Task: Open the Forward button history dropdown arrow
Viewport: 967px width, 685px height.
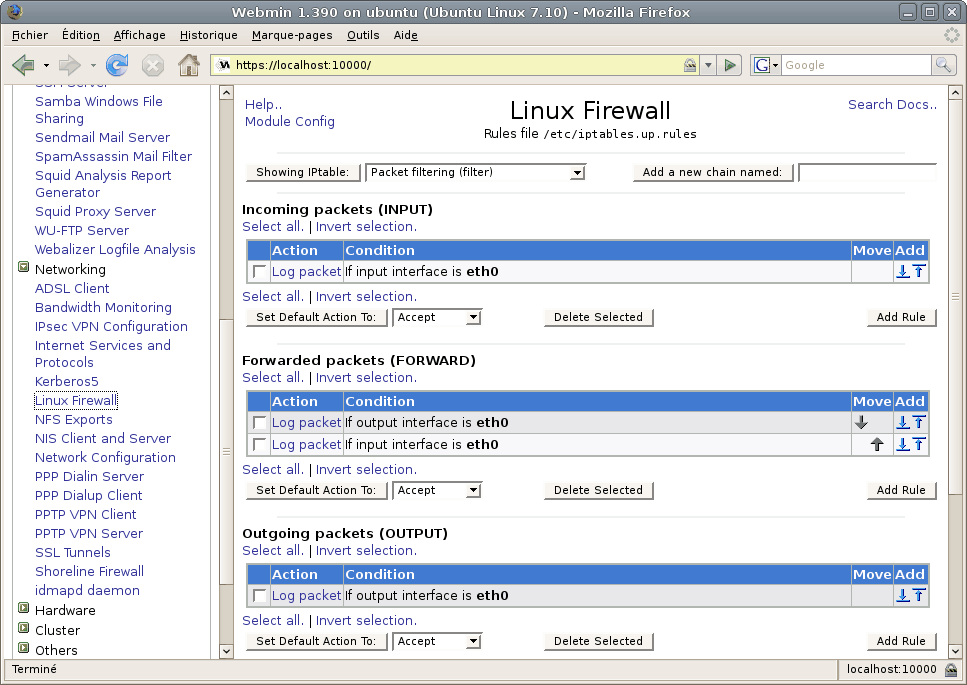Action: click(93, 65)
